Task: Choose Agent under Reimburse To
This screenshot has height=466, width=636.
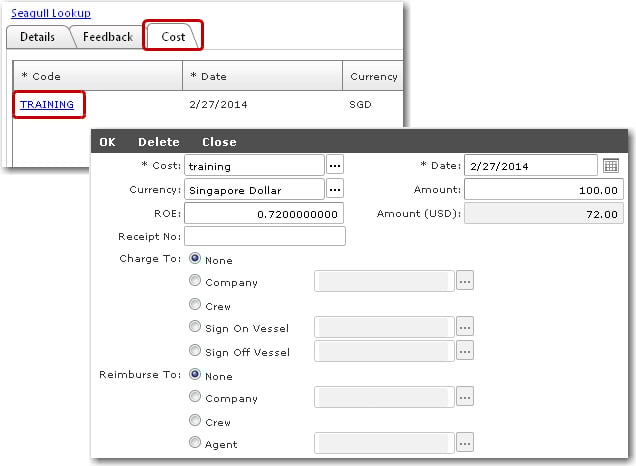Action: tap(195, 444)
